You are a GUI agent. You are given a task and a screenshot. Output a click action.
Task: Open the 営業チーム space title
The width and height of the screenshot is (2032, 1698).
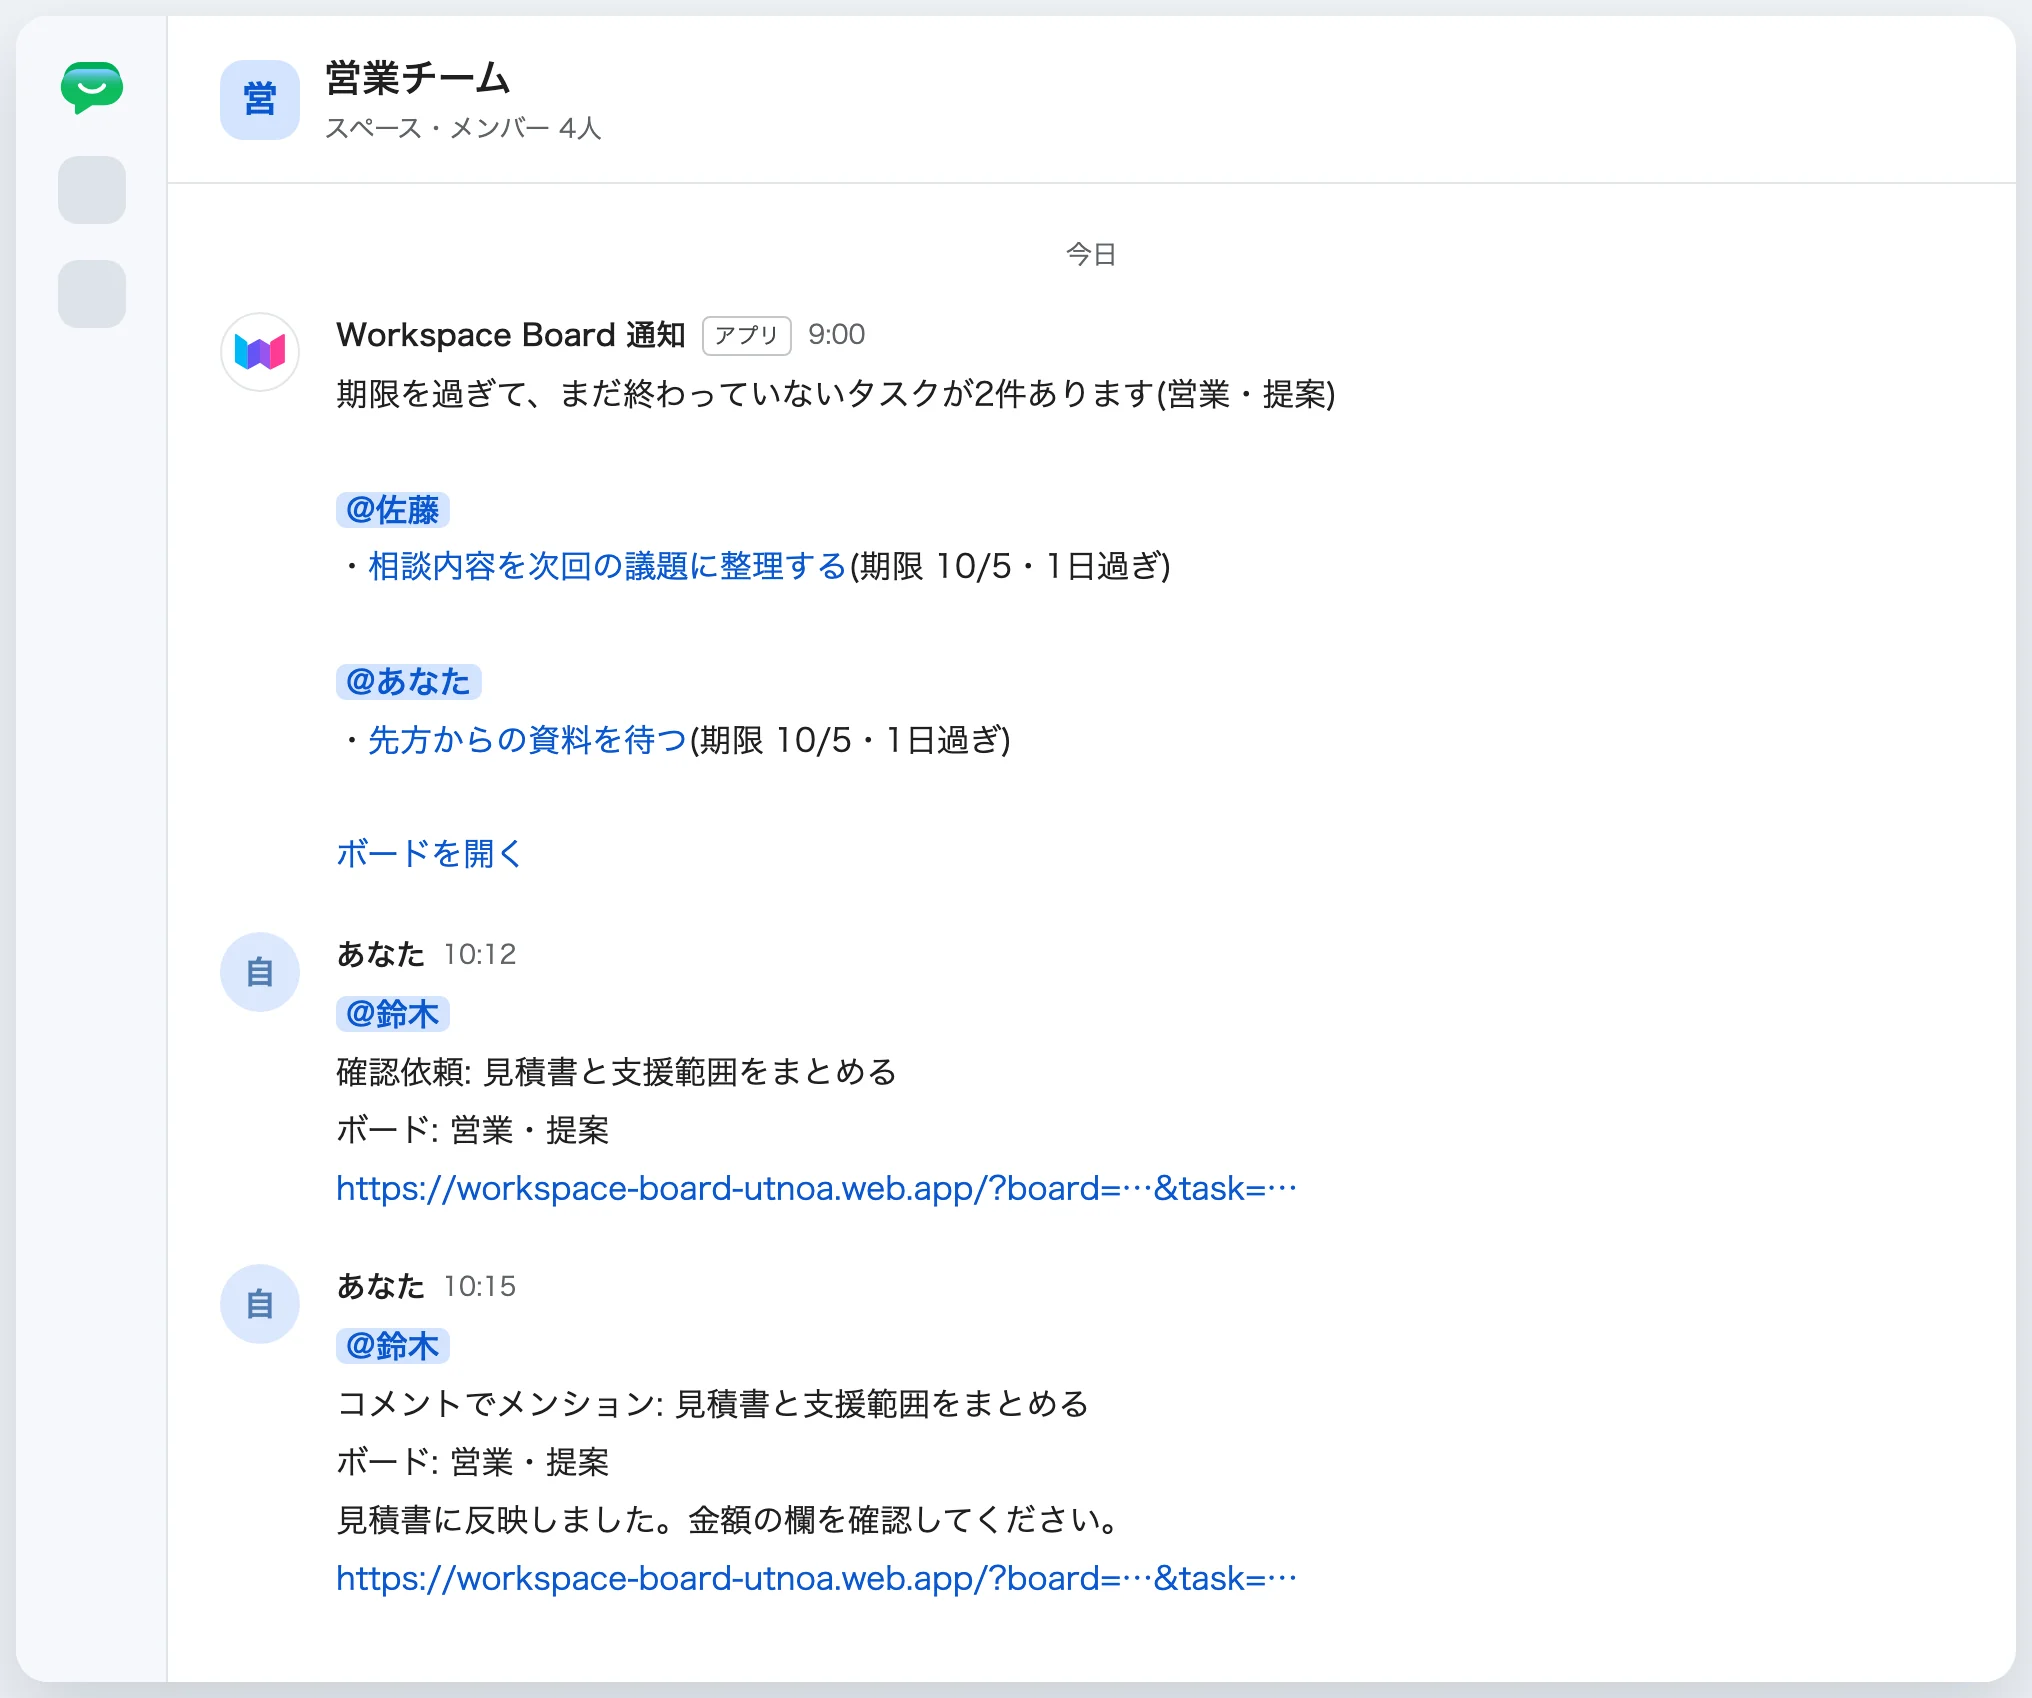pos(418,78)
